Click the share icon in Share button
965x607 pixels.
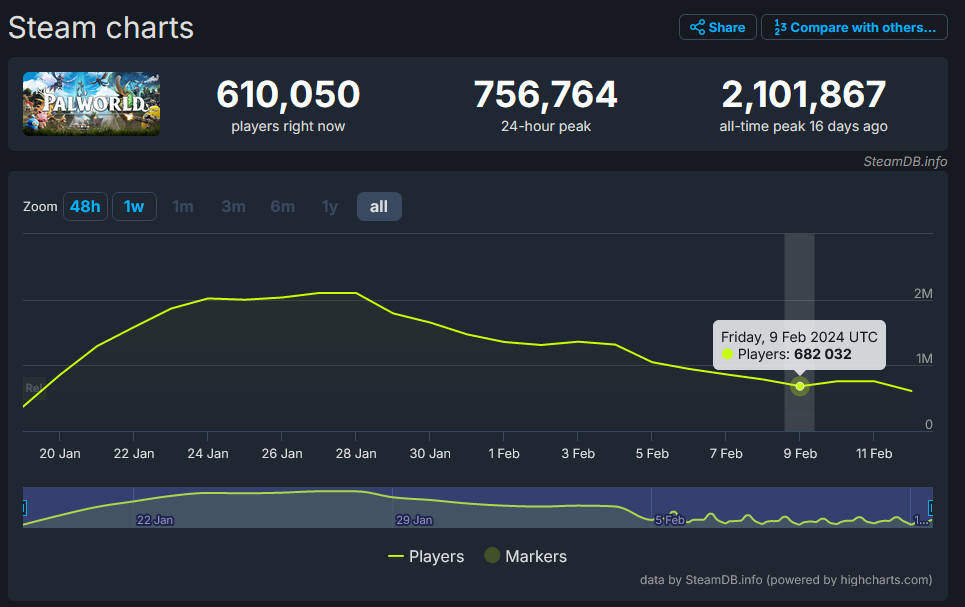click(x=697, y=27)
